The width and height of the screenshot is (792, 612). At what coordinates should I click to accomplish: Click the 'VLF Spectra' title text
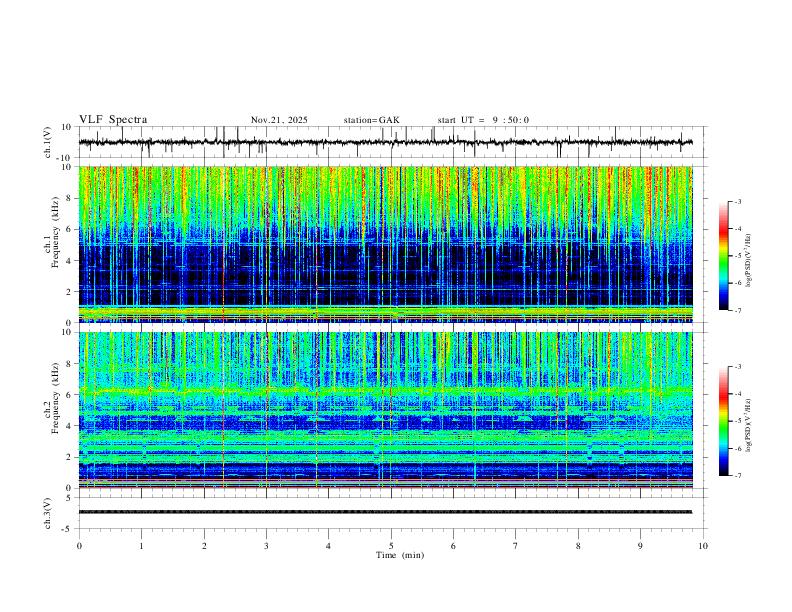113,120
